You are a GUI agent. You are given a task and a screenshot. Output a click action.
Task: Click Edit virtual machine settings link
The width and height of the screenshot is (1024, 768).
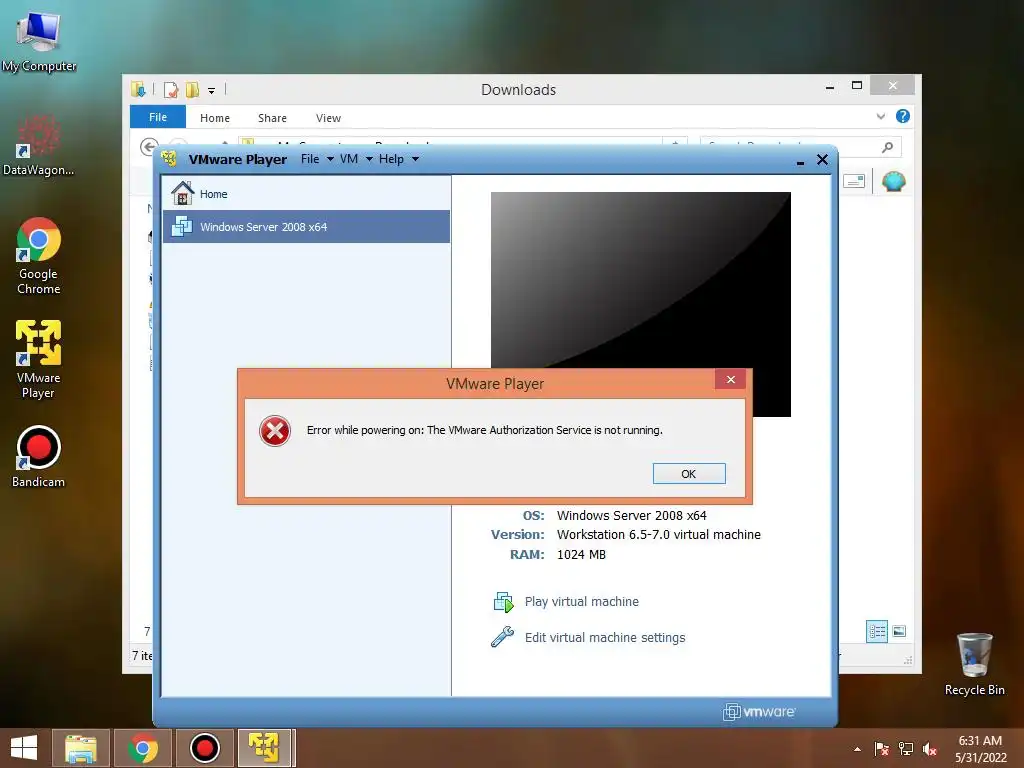[x=605, y=637]
